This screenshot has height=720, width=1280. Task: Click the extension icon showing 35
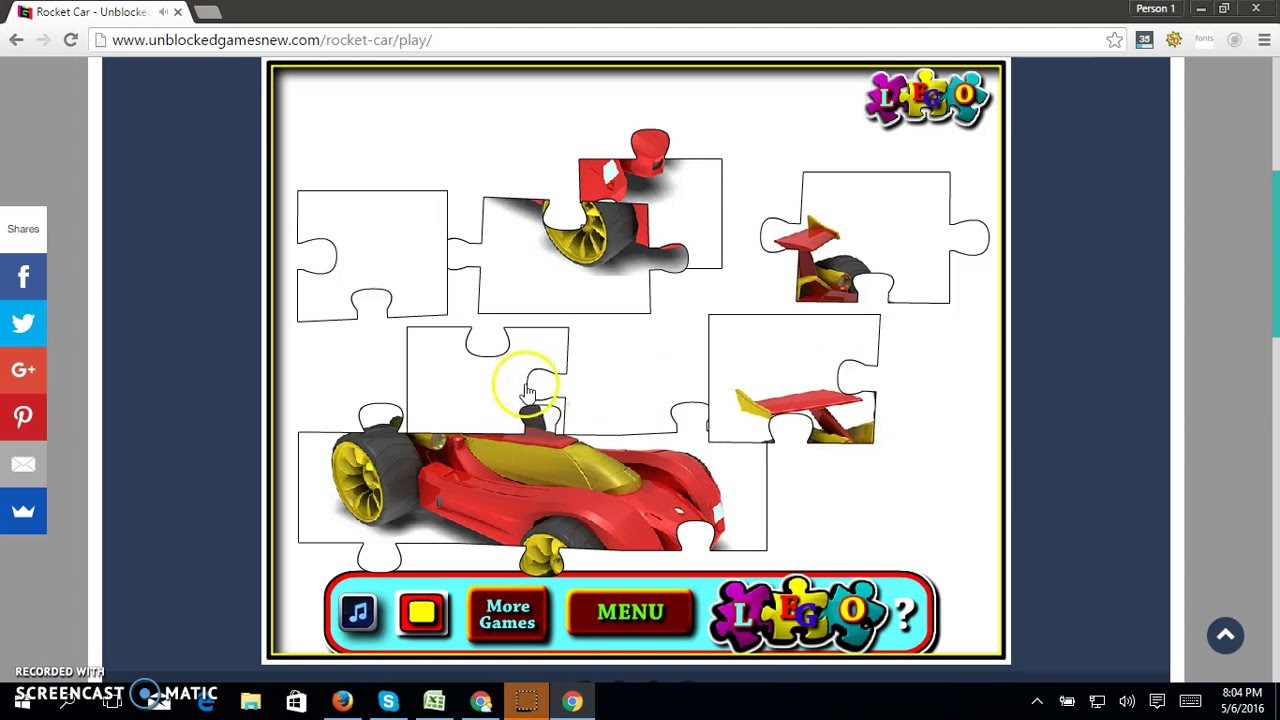click(1145, 40)
